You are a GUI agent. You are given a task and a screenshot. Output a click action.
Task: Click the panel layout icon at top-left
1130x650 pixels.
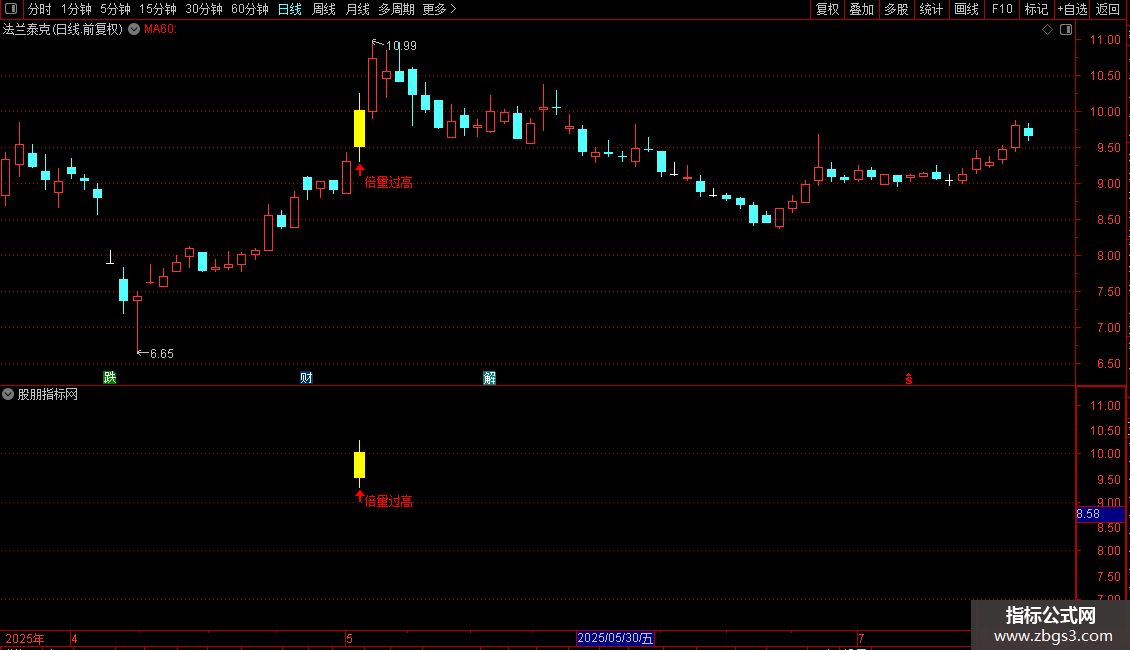tap(11, 9)
